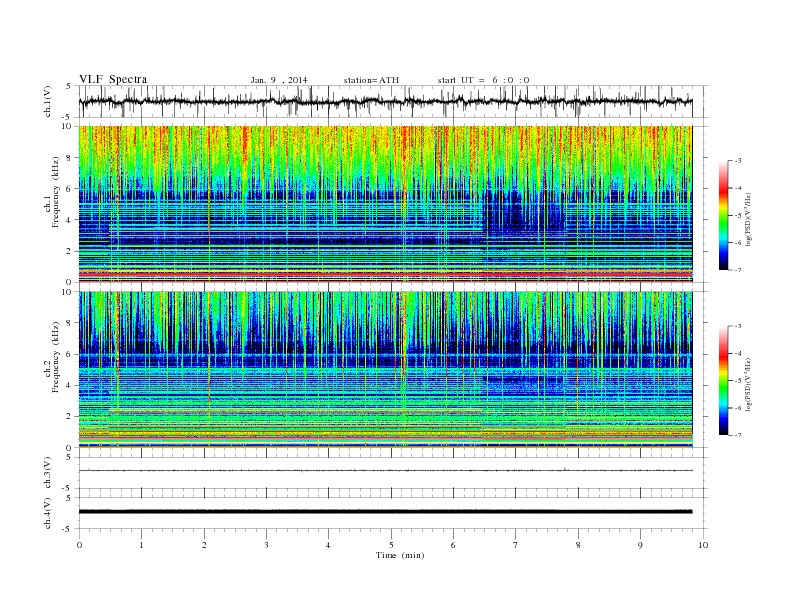Viewport: 792px width, 612px height.
Task: Click the "start UT = 6 :0 :0" text
Action: [x=483, y=80]
